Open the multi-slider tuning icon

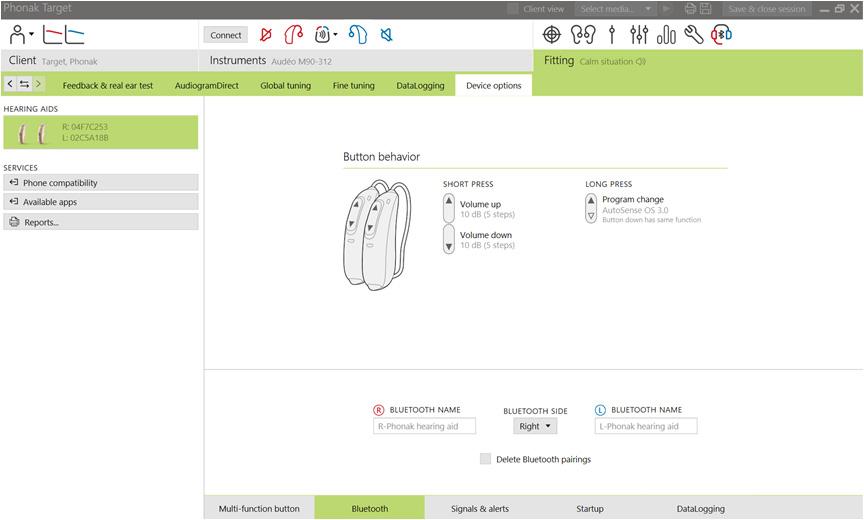[639, 35]
